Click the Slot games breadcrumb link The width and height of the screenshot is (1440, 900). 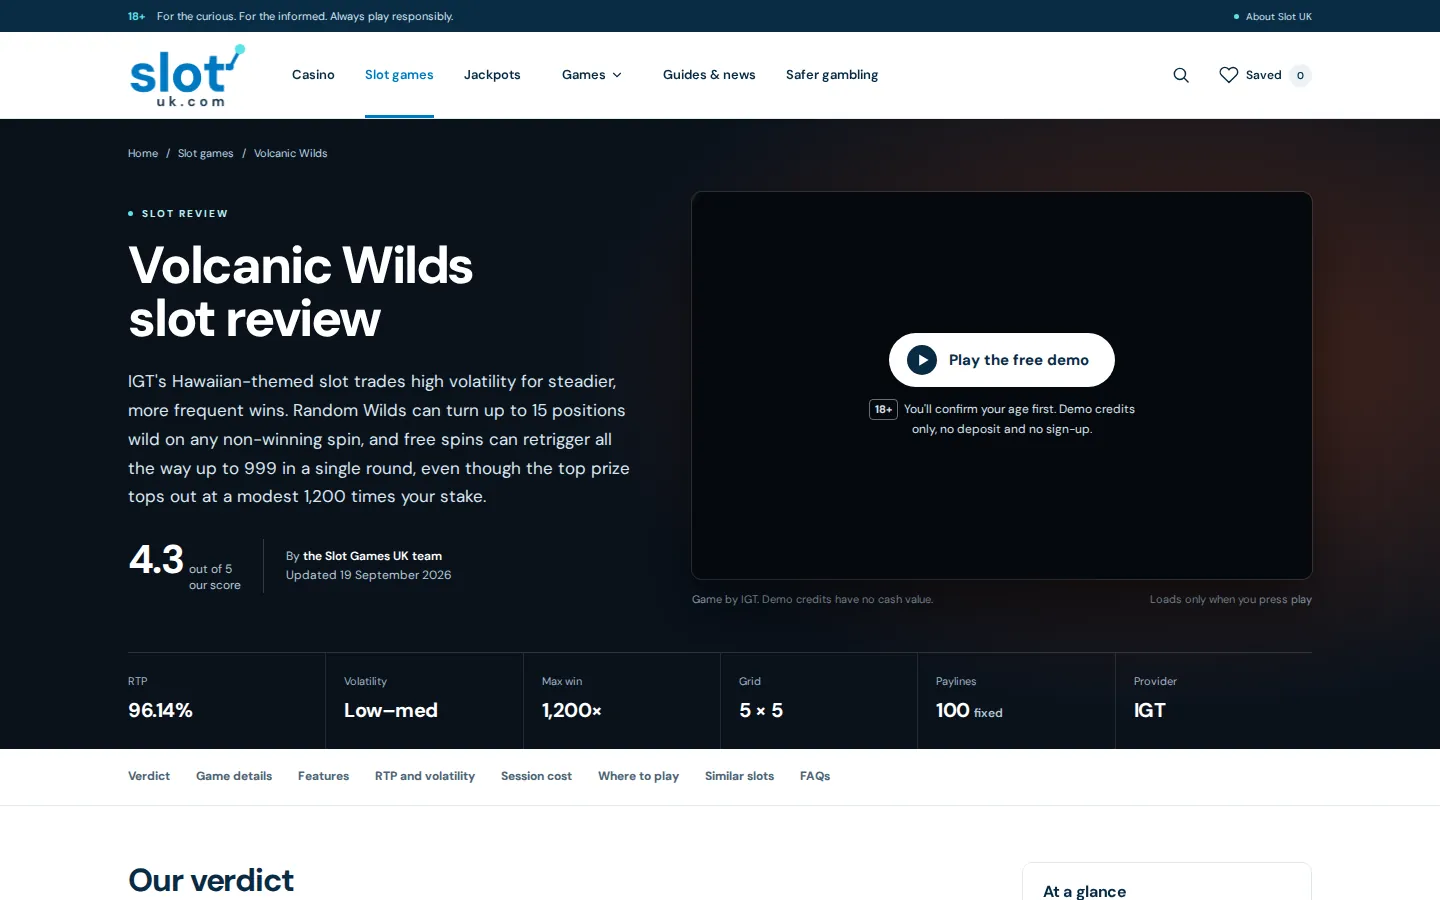click(206, 153)
